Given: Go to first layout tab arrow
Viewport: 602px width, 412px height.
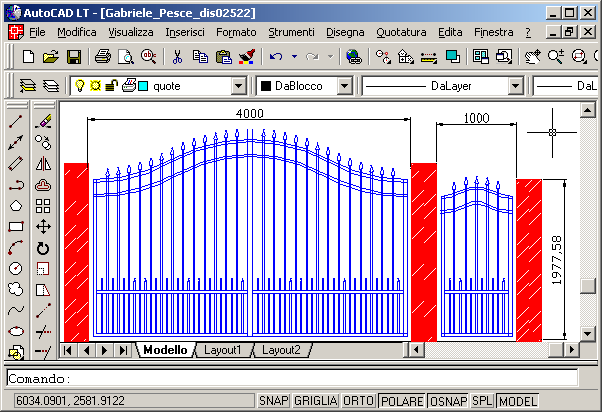Looking at the screenshot, I should click(x=68, y=350).
